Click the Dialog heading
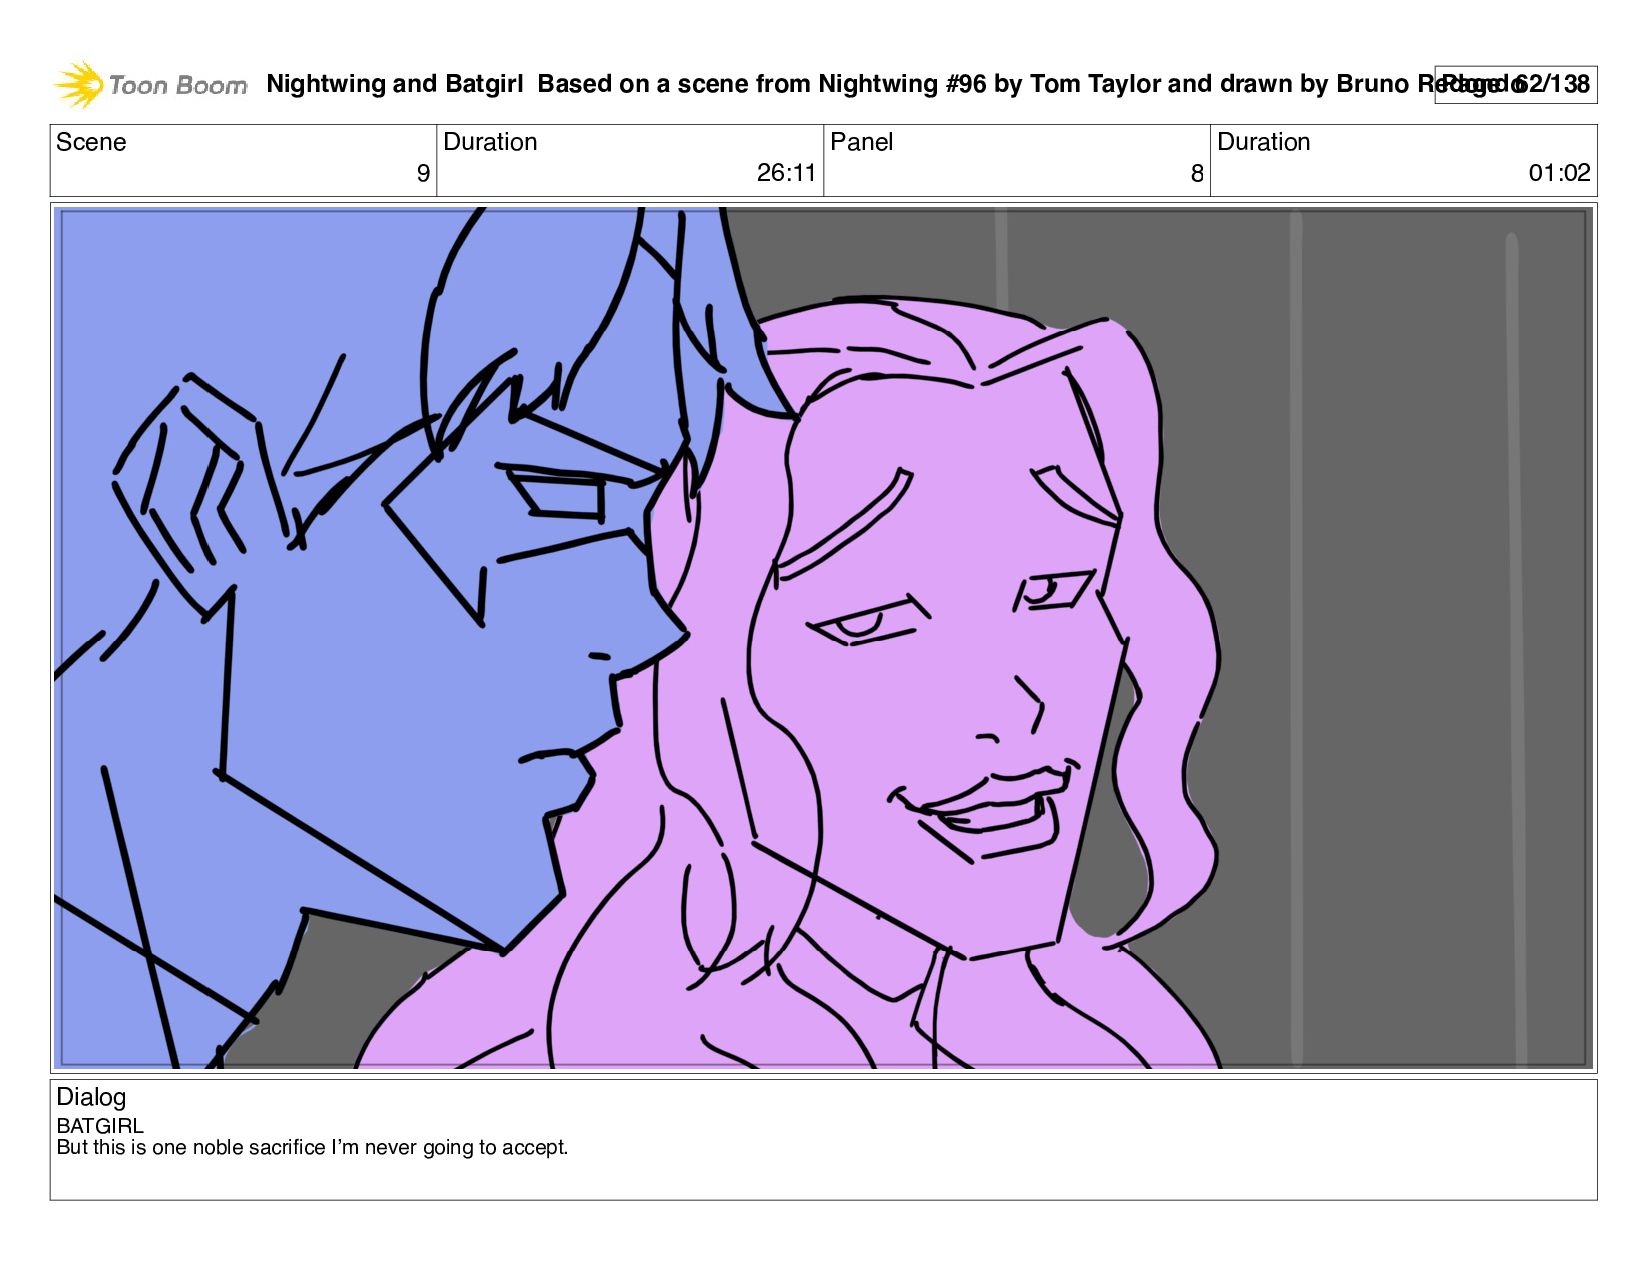 coord(91,1097)
